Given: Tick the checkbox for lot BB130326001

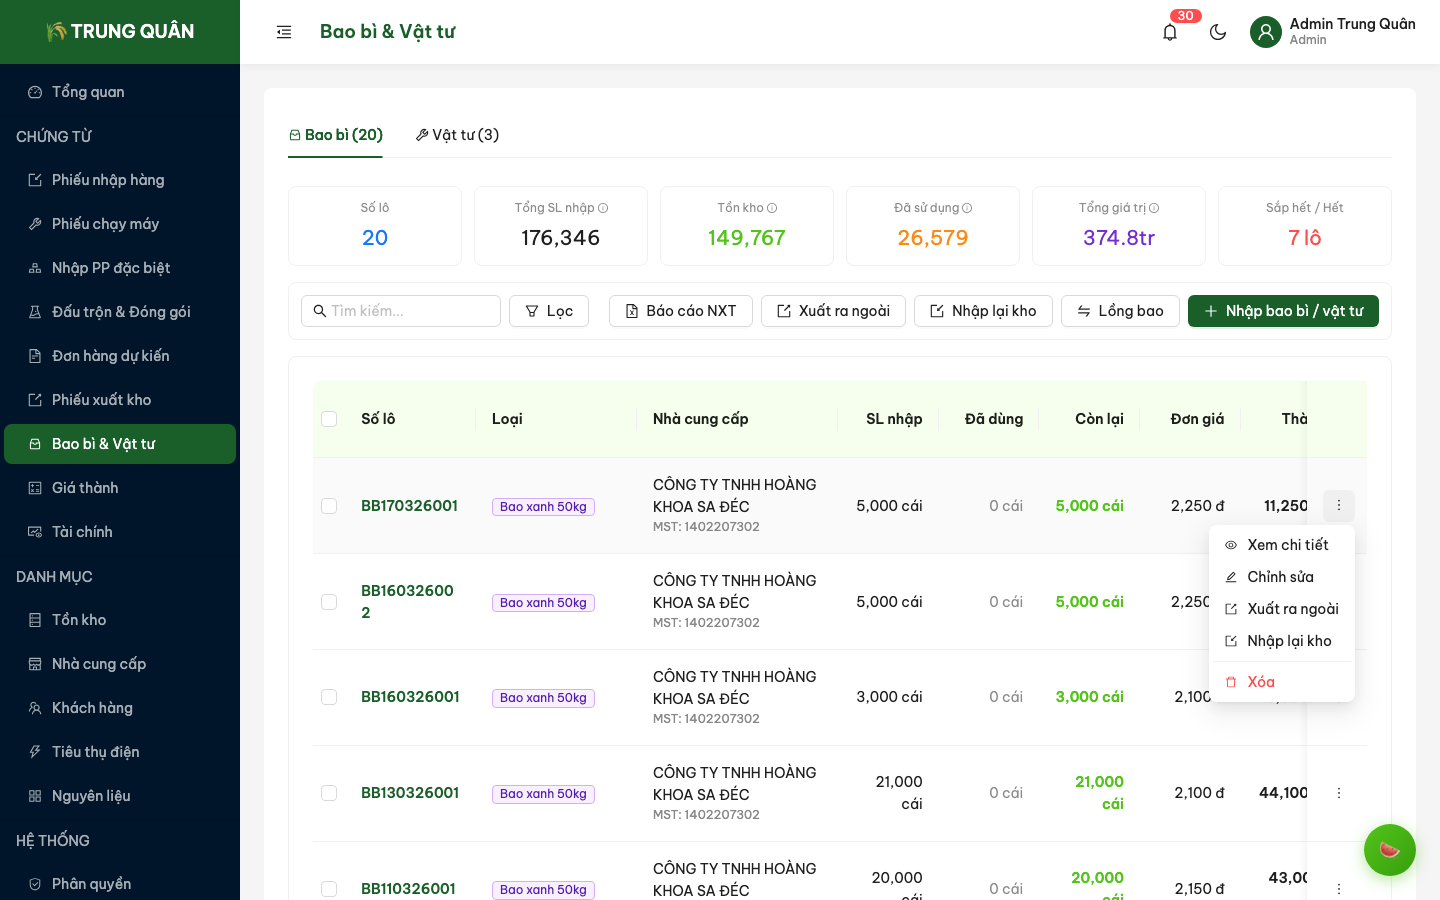Looking at the screenshot, I should (329, 793).
